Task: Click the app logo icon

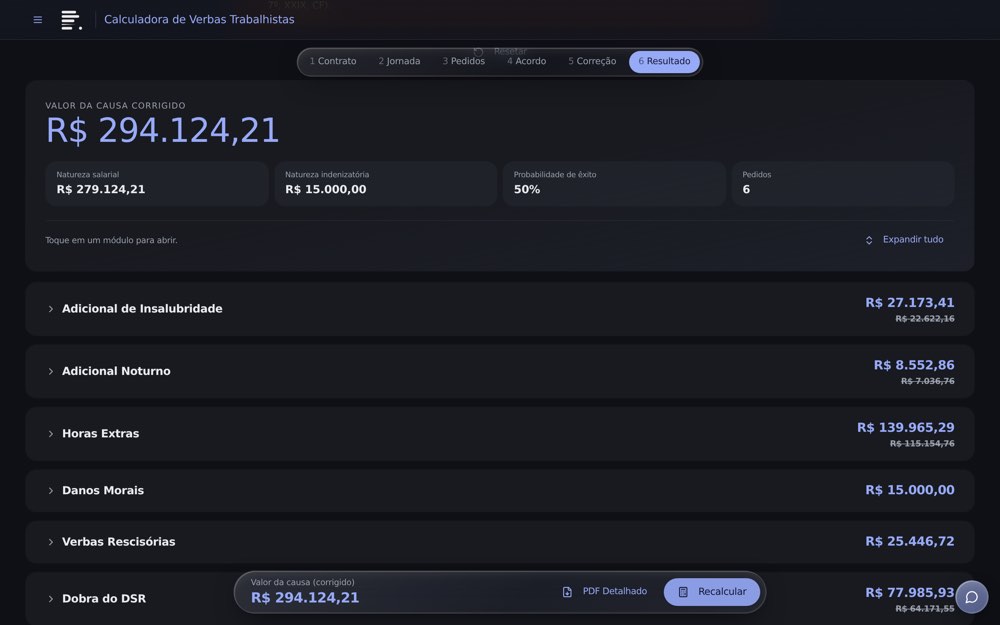Action: click(x=71, y=20)
